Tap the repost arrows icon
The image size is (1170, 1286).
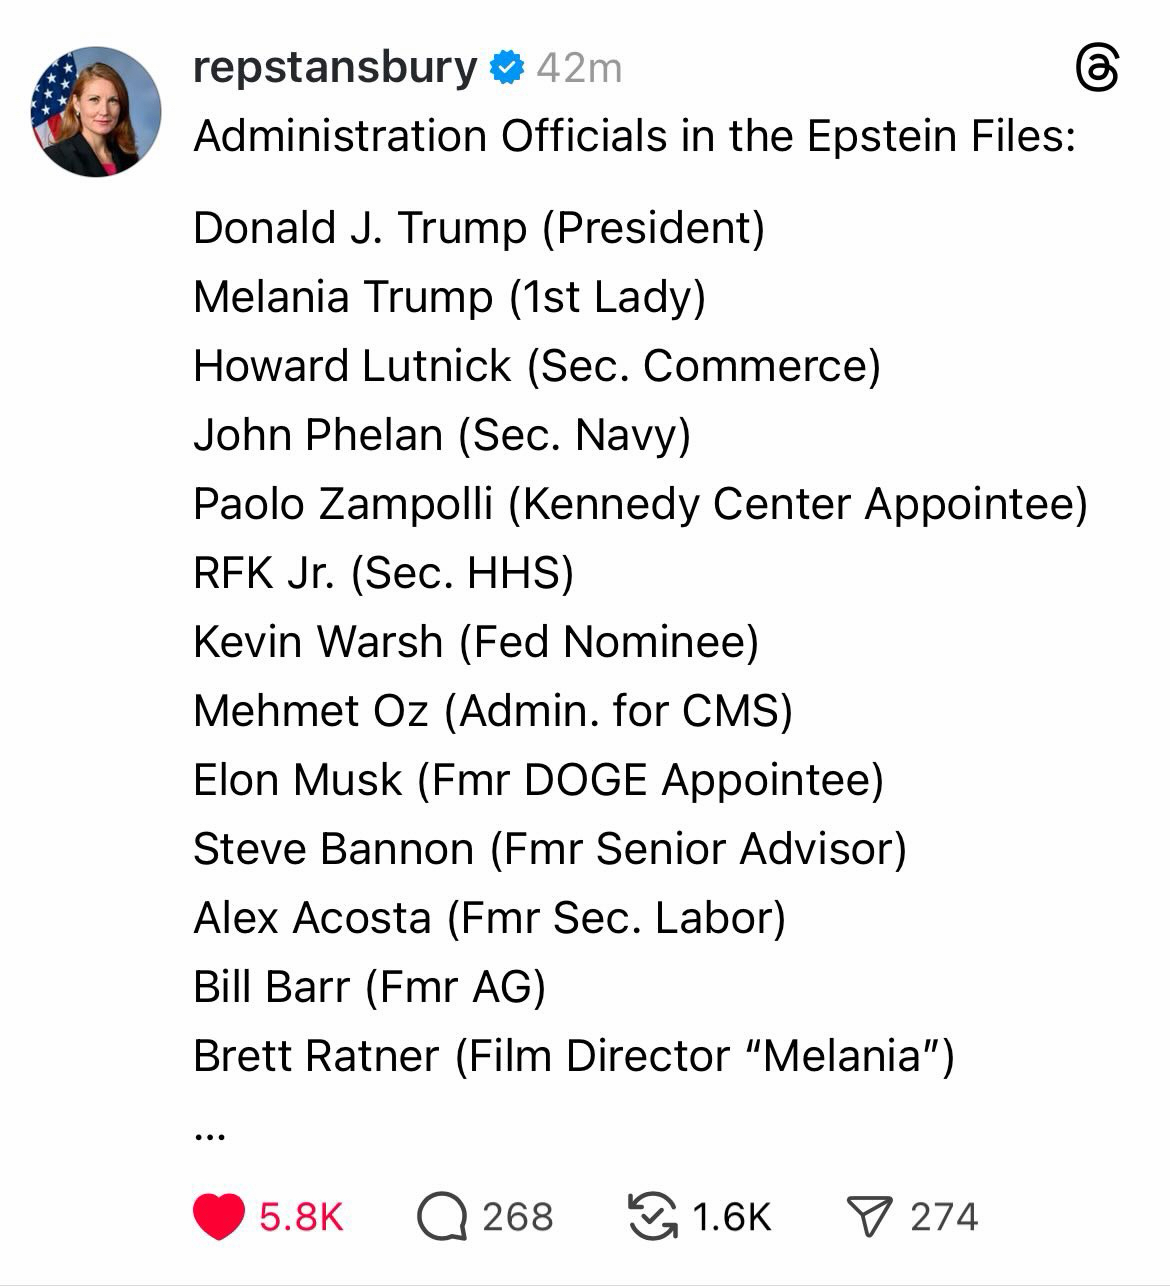click(x=651, y=1217)
